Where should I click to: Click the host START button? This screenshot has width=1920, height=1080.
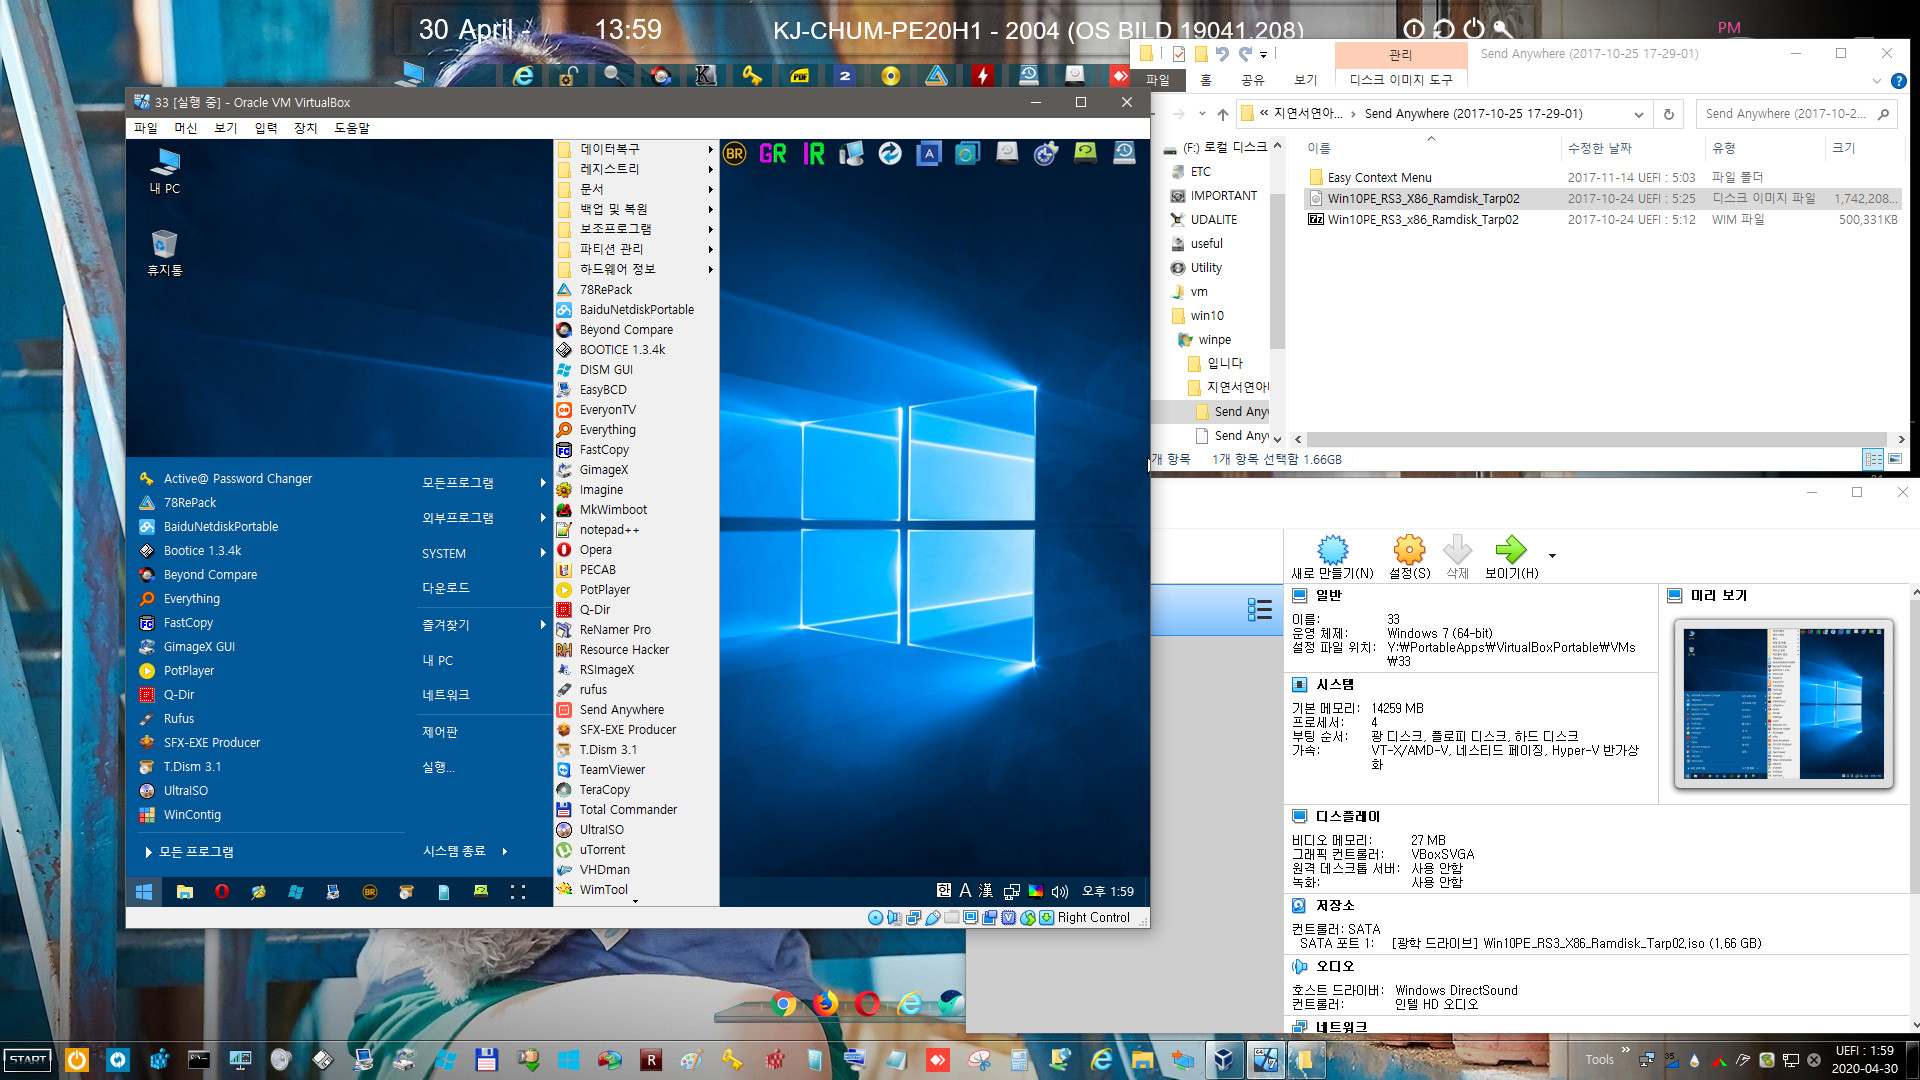(x=28, y=1059)
